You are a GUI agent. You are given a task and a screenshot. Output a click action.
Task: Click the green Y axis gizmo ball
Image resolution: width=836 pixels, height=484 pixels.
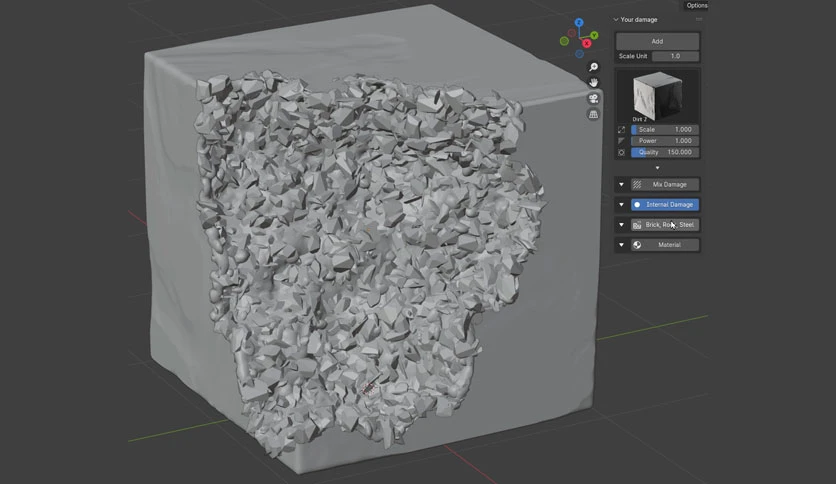[594, 36]
